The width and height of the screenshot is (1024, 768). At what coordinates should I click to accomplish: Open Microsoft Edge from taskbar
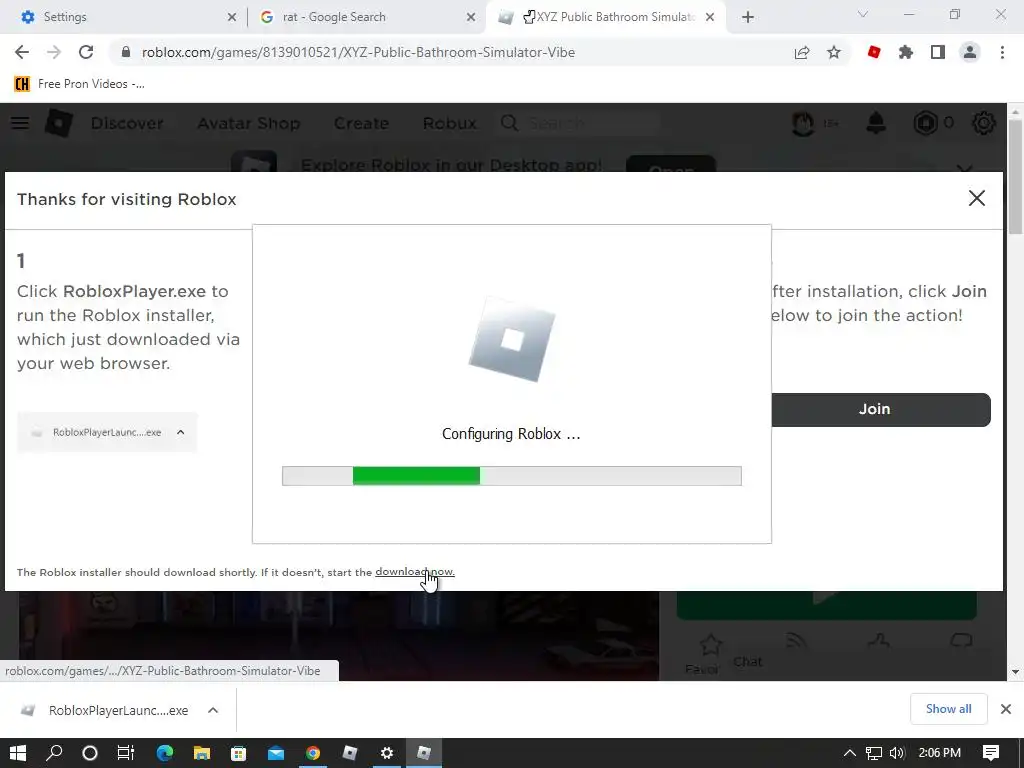point(165,753)
